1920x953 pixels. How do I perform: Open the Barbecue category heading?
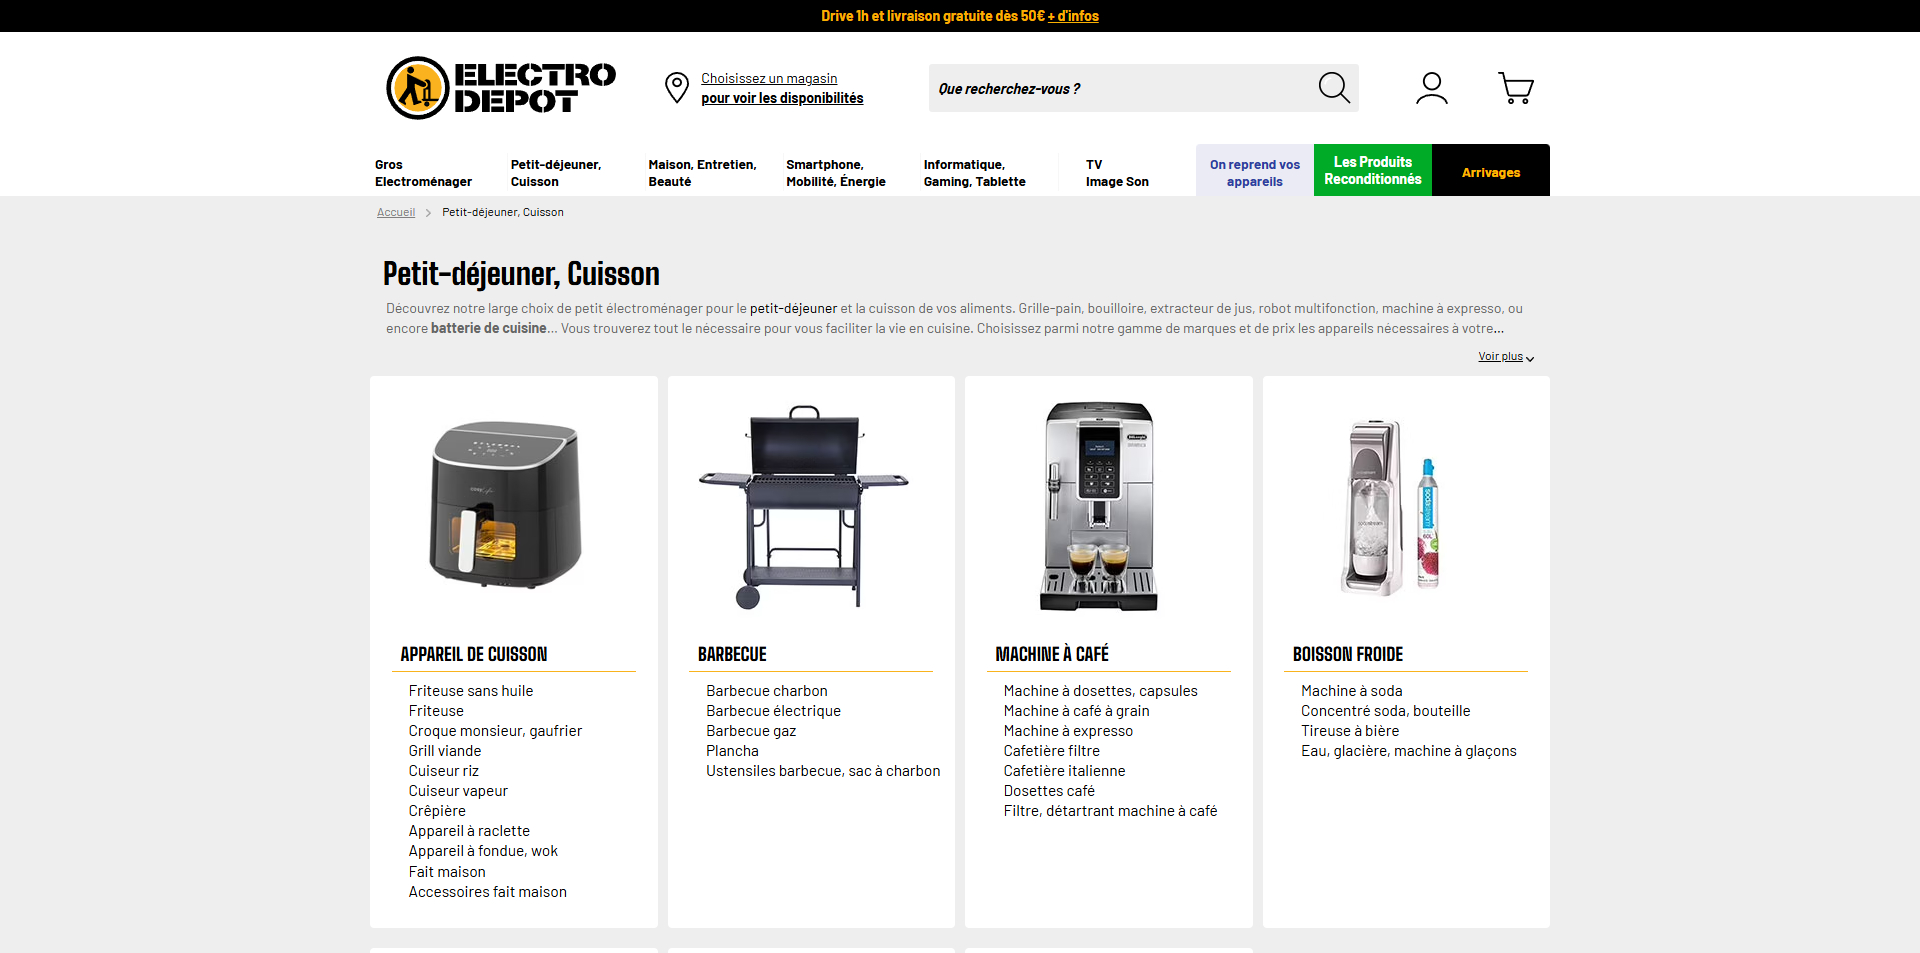click(732, 654)
